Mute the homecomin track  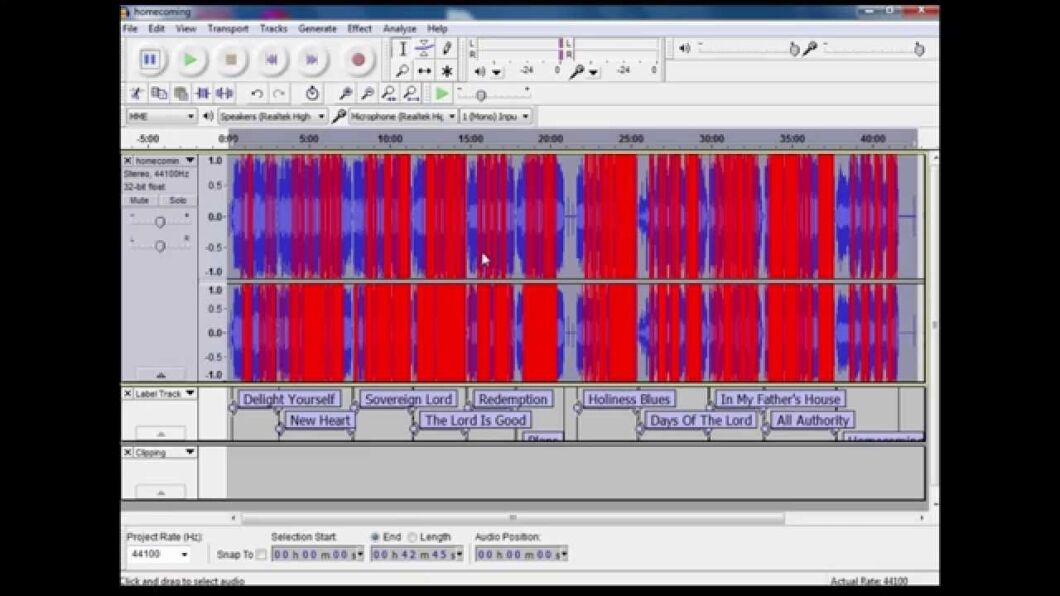(140, 200)
